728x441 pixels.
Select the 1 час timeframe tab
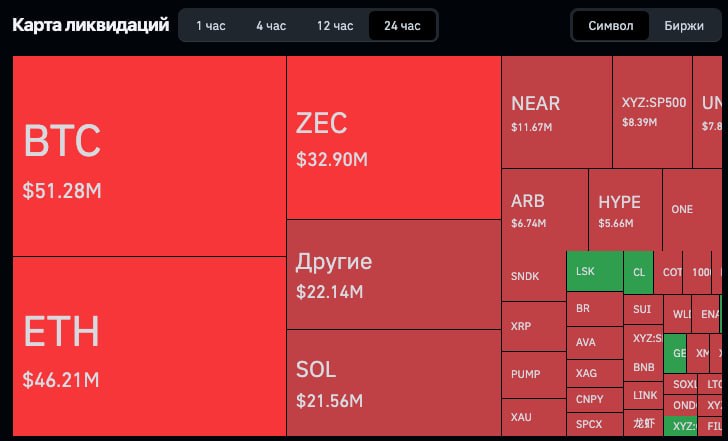[211, 26]
